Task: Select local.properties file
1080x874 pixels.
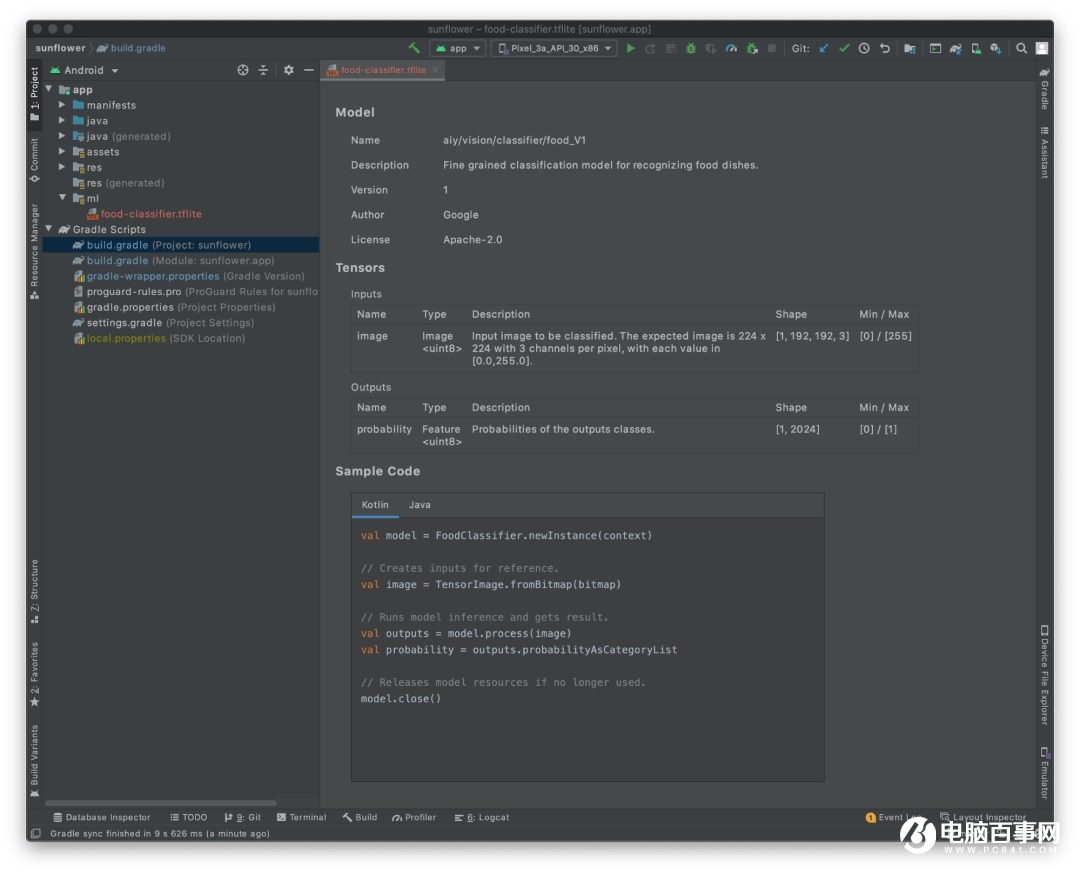Action: (158, 338)
